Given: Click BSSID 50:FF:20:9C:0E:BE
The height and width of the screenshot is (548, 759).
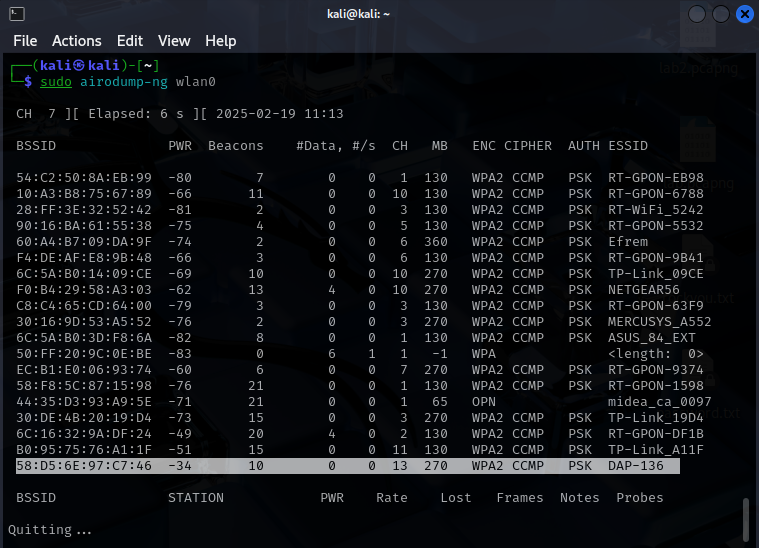Looking at the screenshot, I should tap(84, 353).
